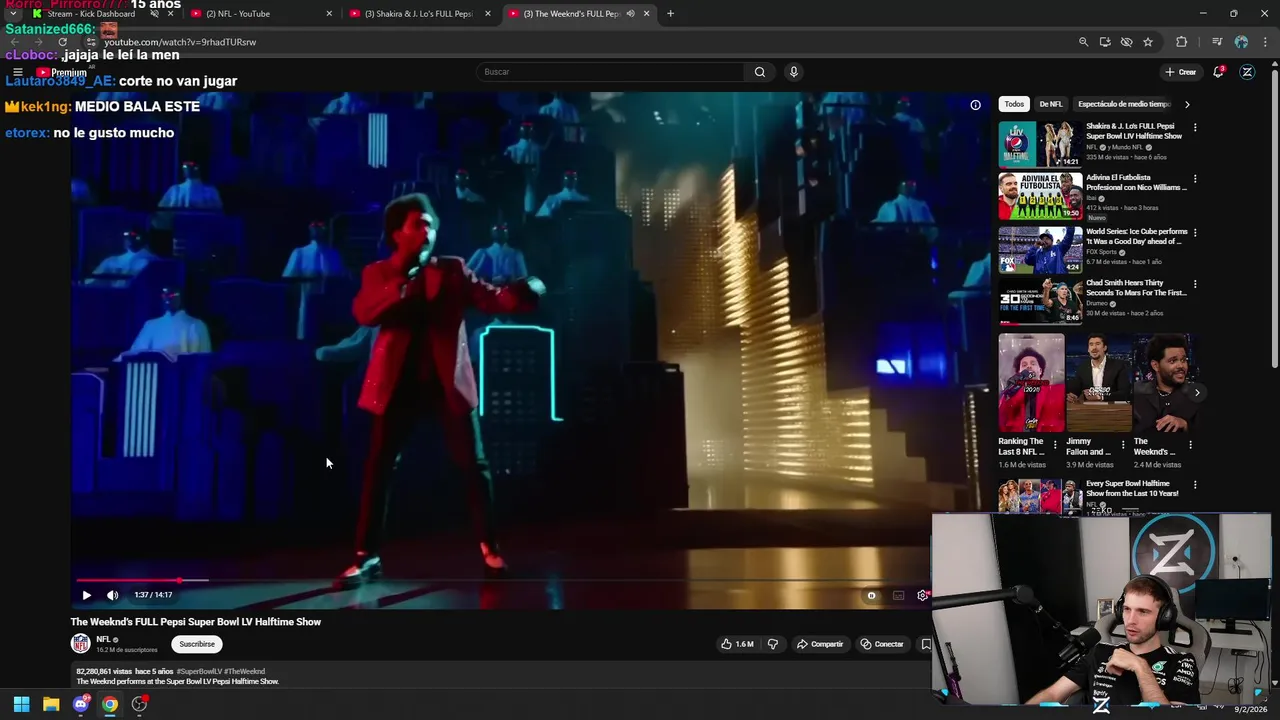Select Espectáculo de medio tiempo chip
This screenshot has width=1280, height=720.
click(1124, 104)
